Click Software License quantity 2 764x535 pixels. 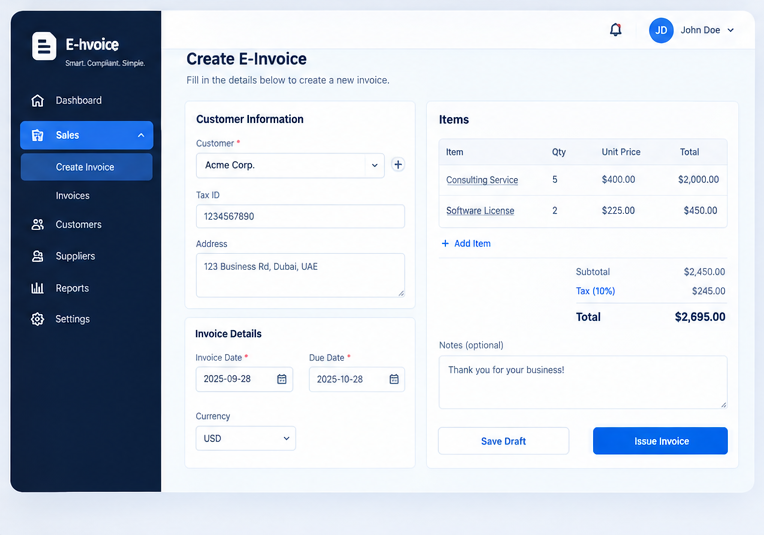[x=554, y=210]
